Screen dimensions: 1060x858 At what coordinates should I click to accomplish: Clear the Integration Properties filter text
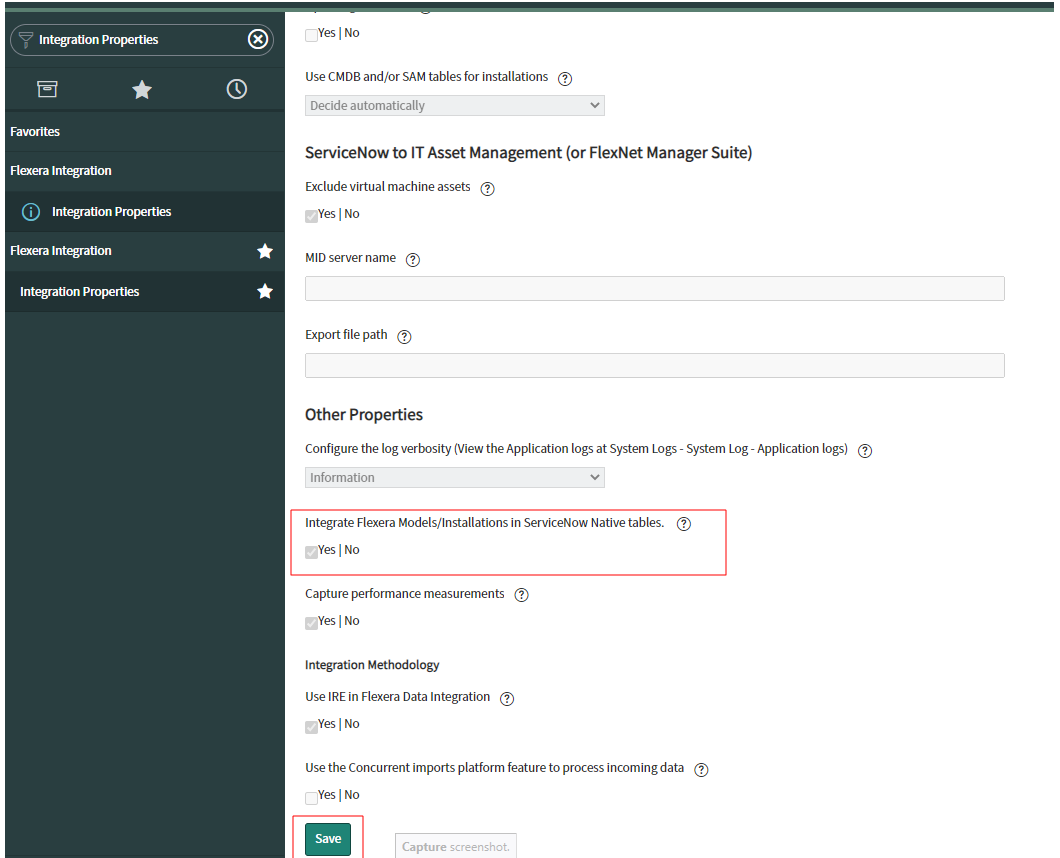tap(258, 39)
